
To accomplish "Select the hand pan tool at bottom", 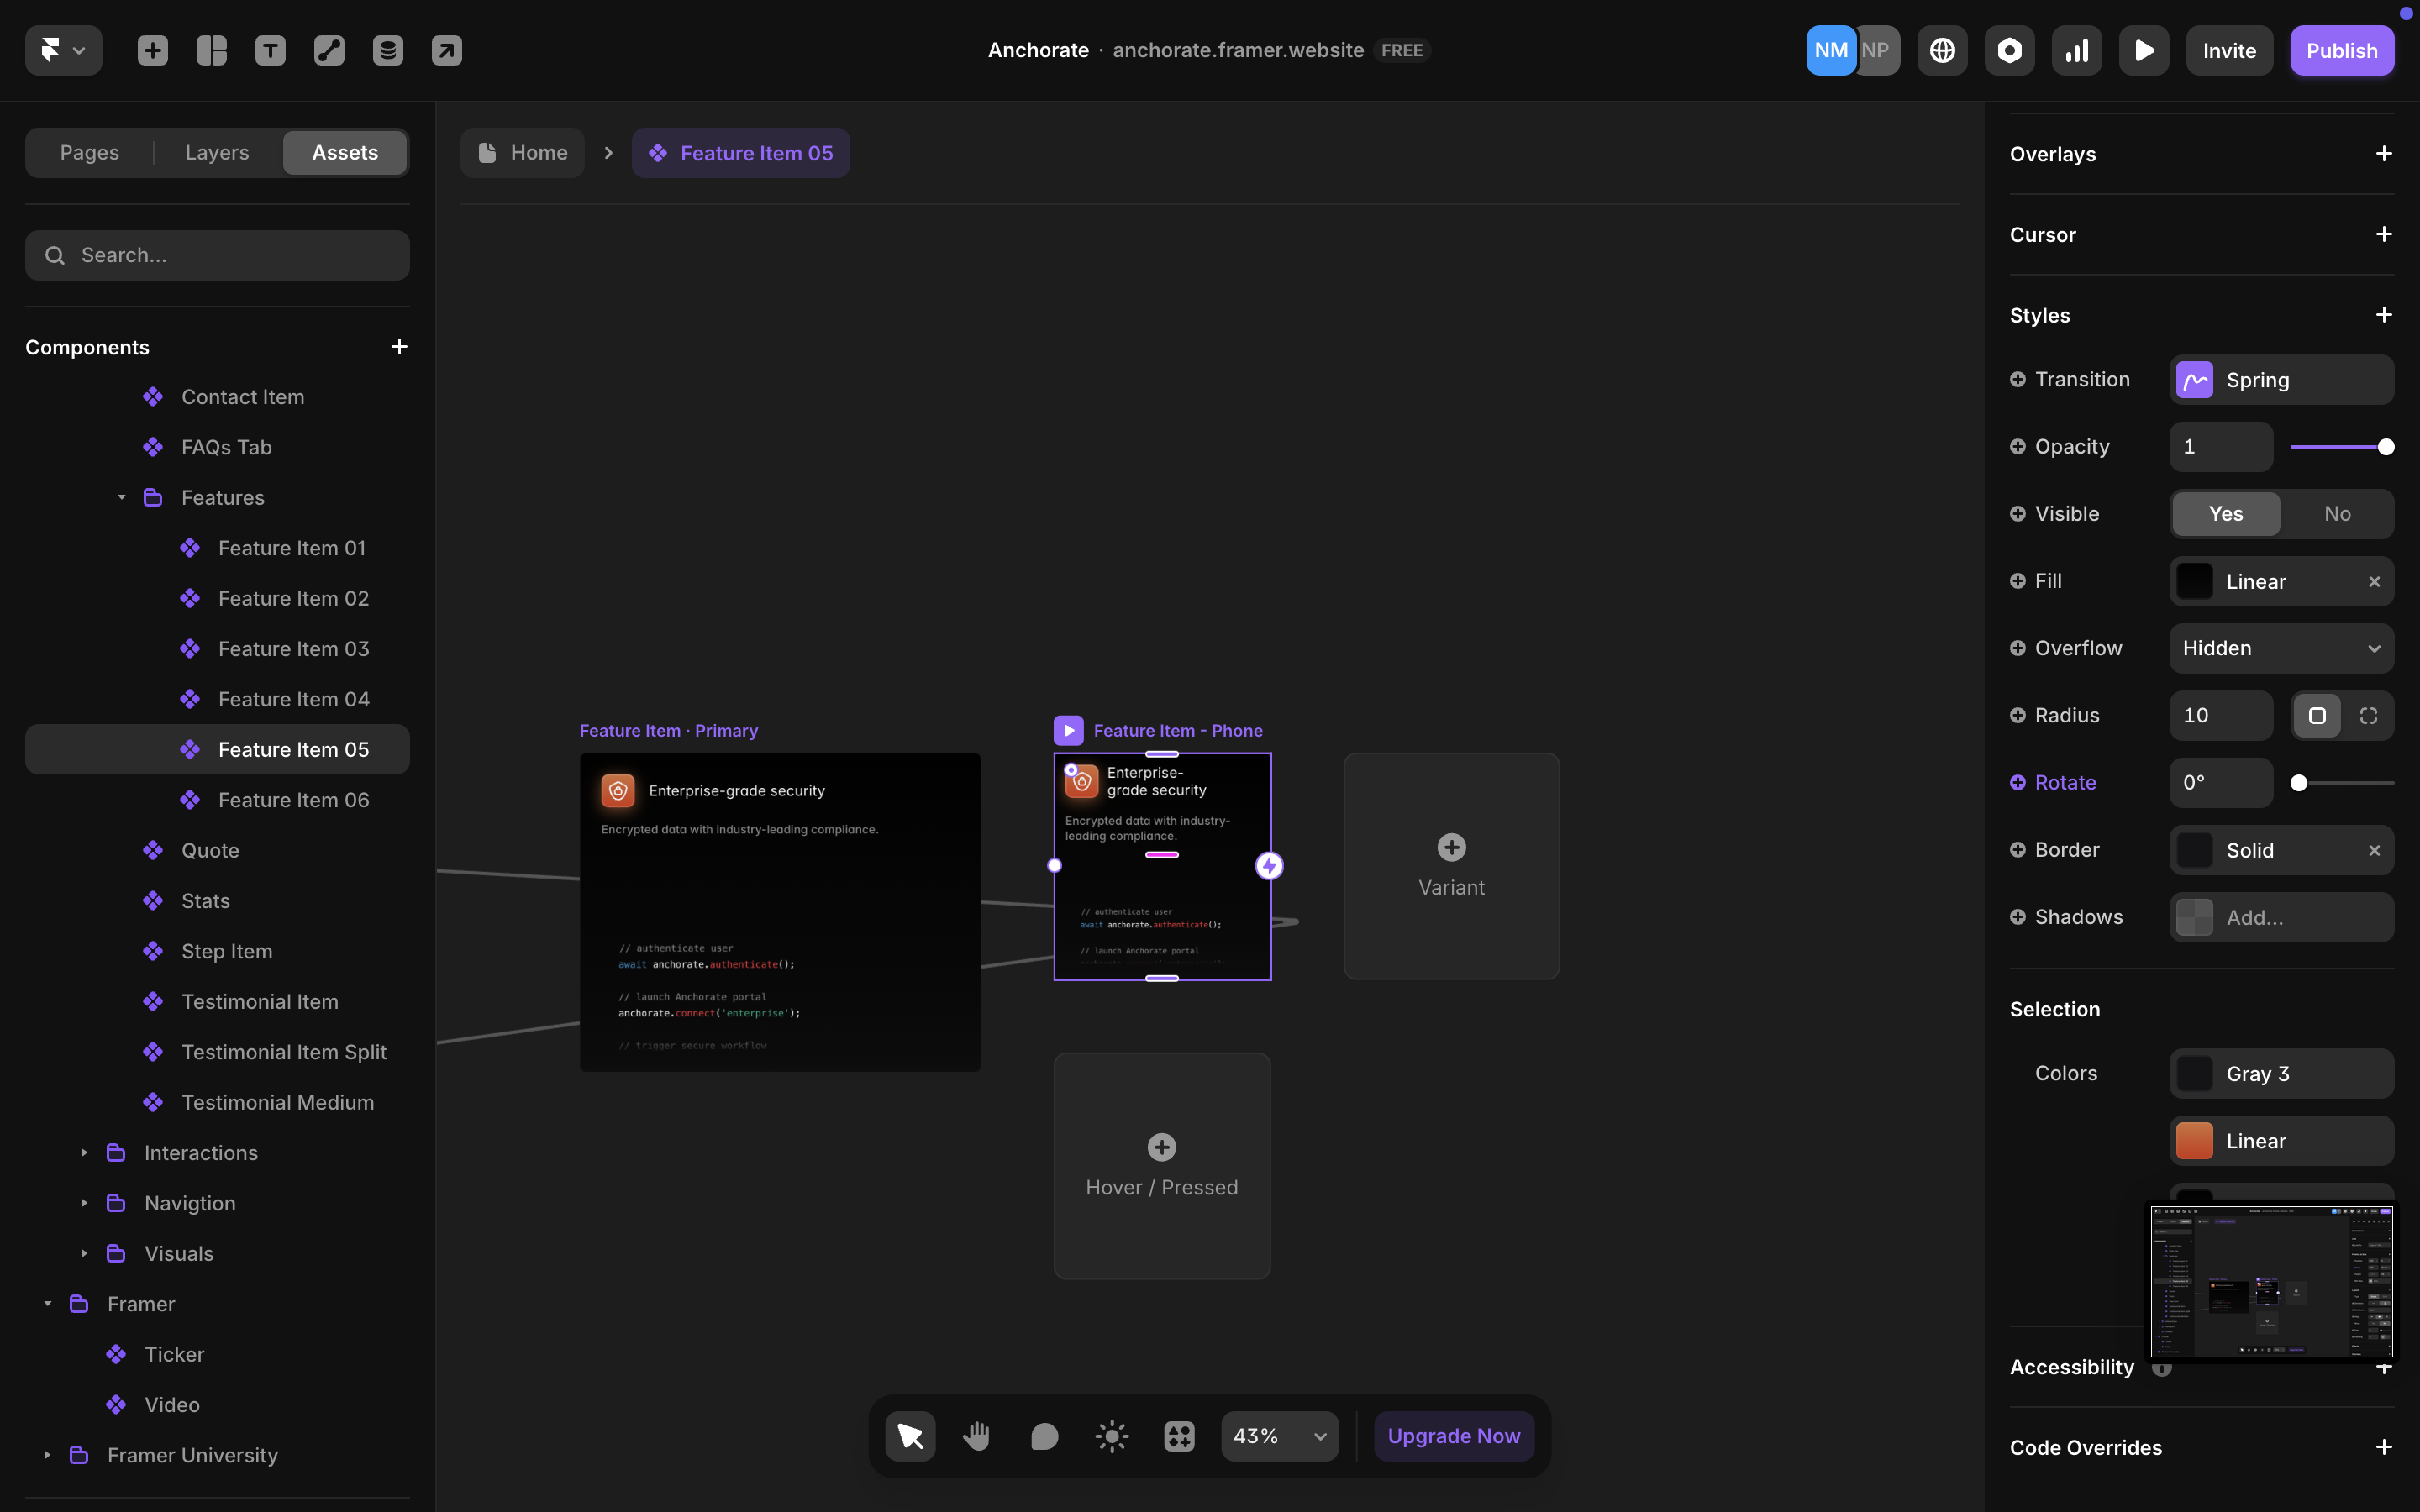I will click(976, 1435).
